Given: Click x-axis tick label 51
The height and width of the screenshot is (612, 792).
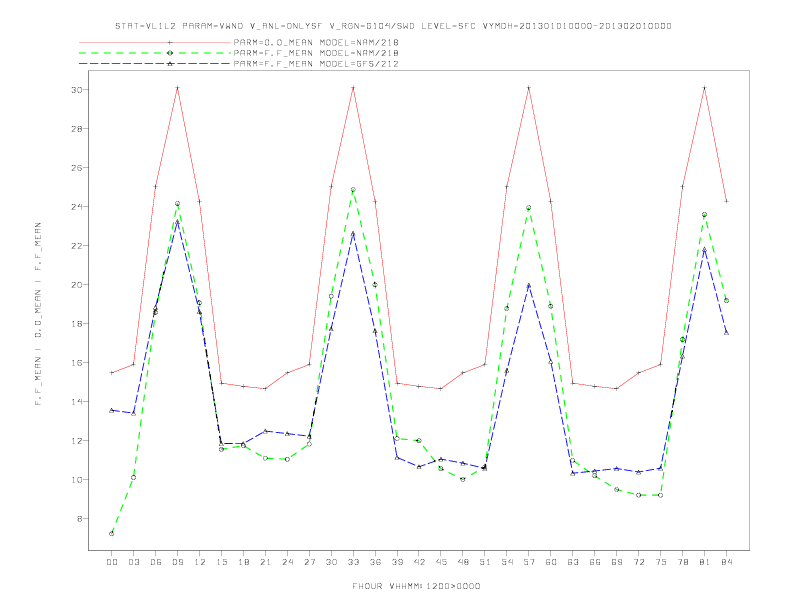Looking at the screenshot, I should (485, 562).
